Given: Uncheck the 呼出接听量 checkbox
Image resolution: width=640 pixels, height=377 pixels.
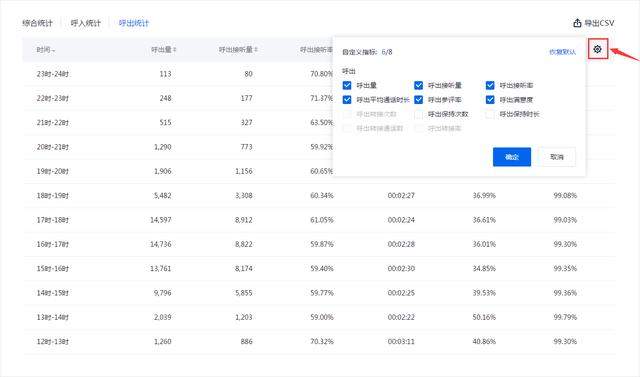Looking at the screenshot, I should coord(418,85).
